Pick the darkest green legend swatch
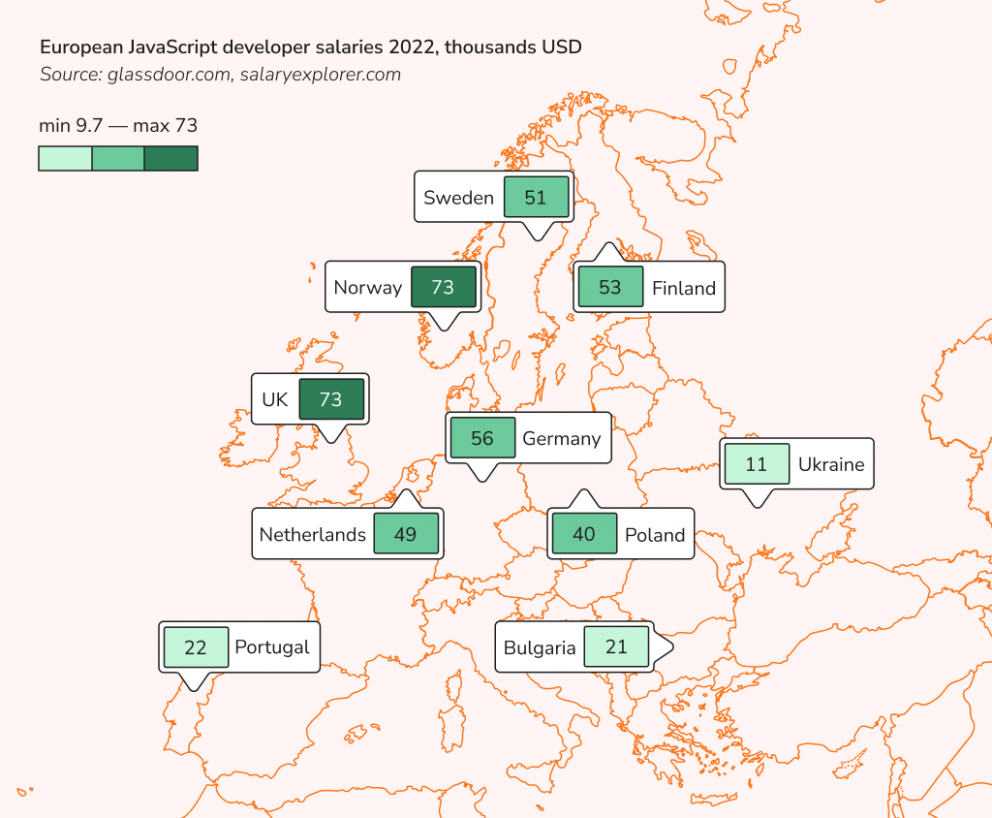 (171, 158)
